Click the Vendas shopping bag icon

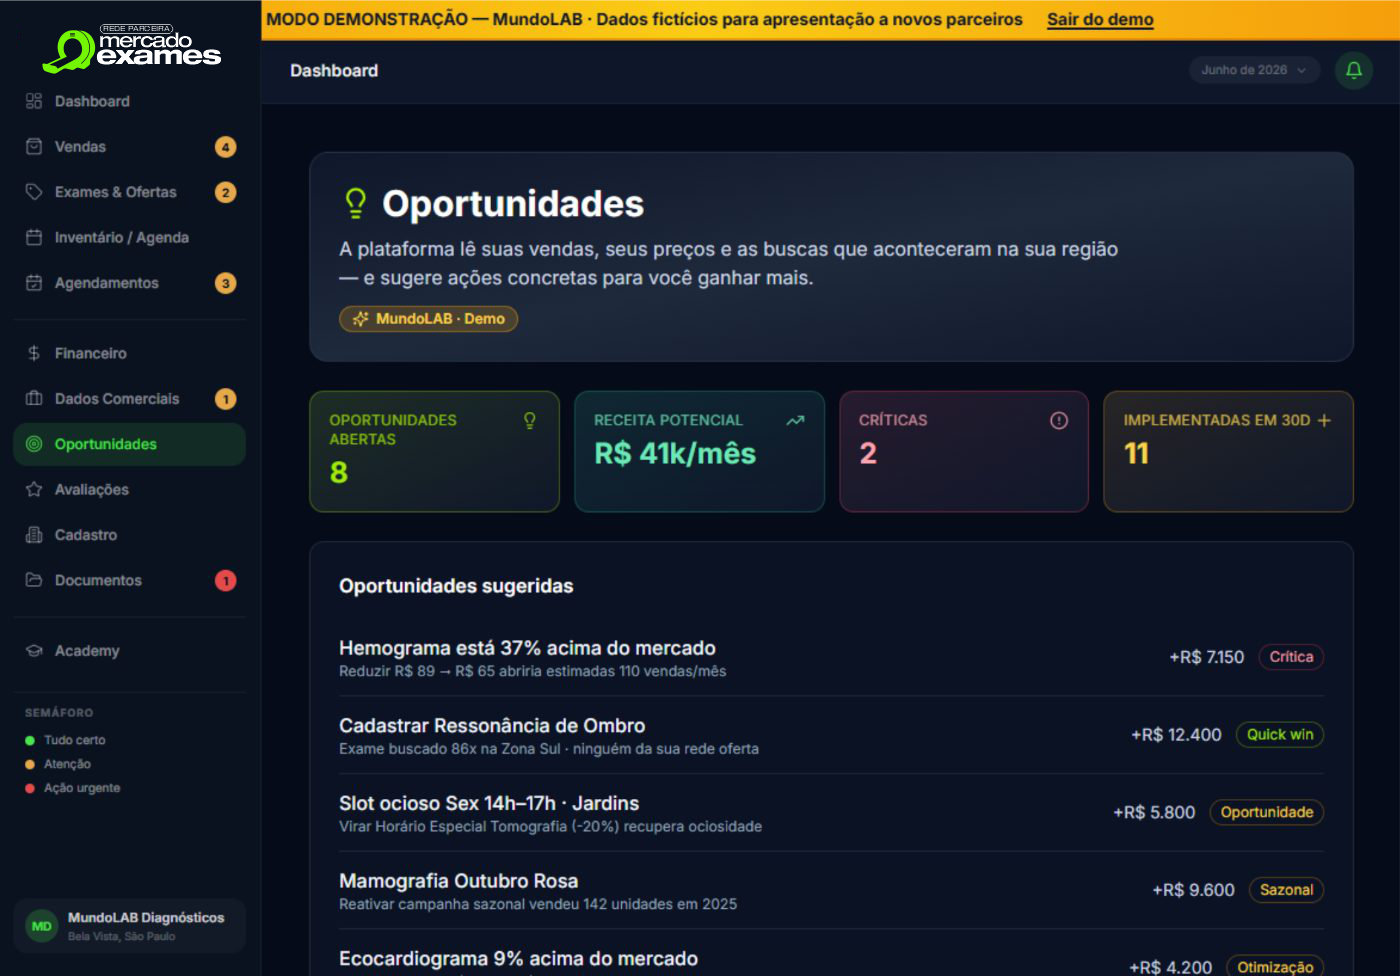click(34, 146)
